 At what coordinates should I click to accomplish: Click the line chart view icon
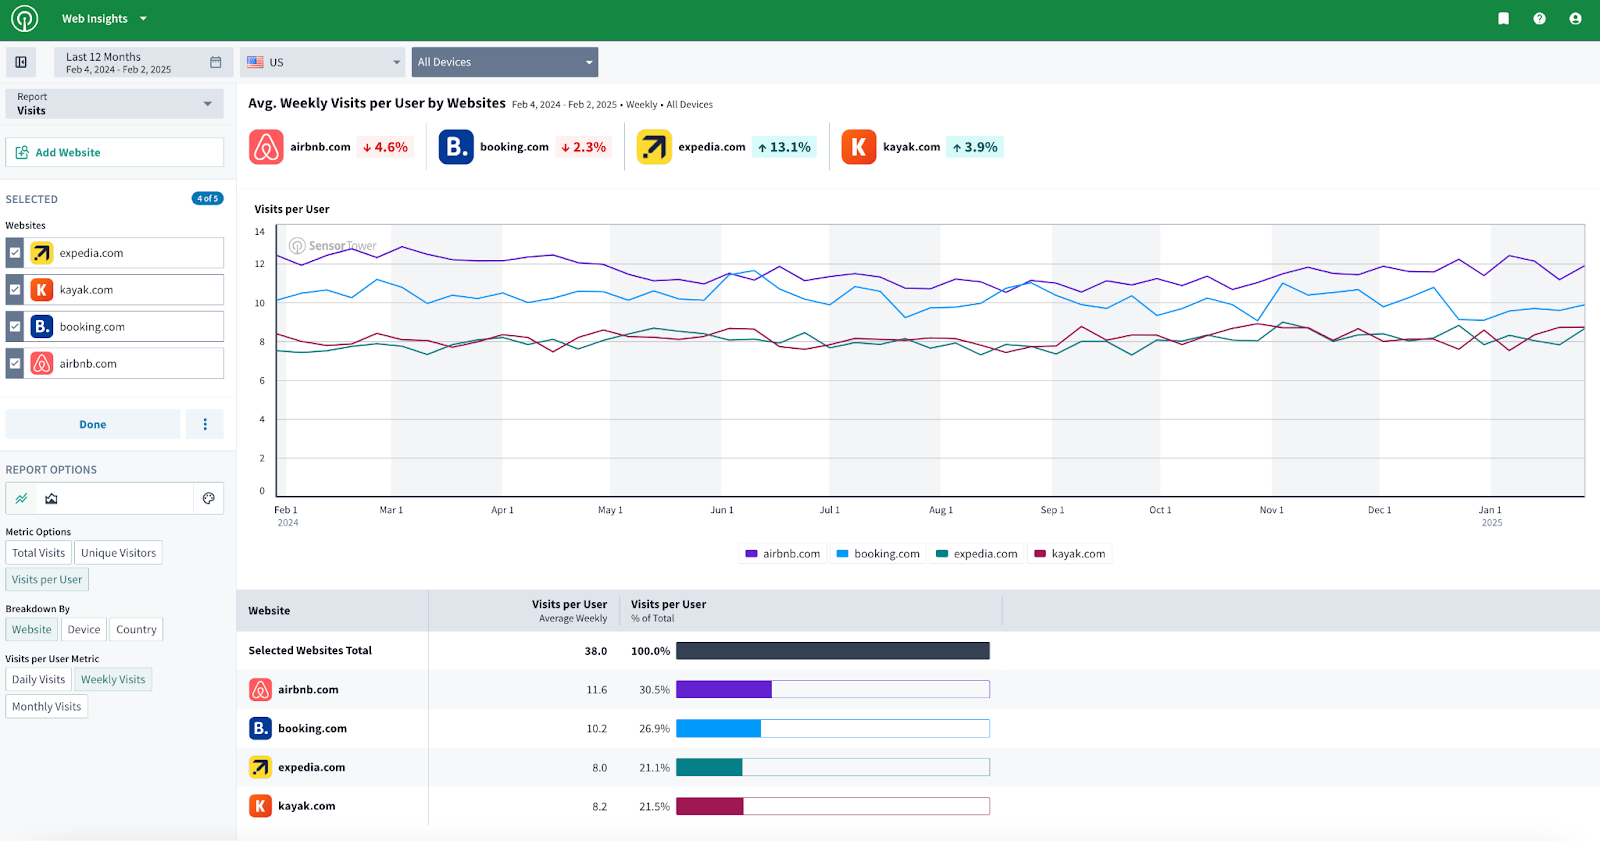coord(22,498)
